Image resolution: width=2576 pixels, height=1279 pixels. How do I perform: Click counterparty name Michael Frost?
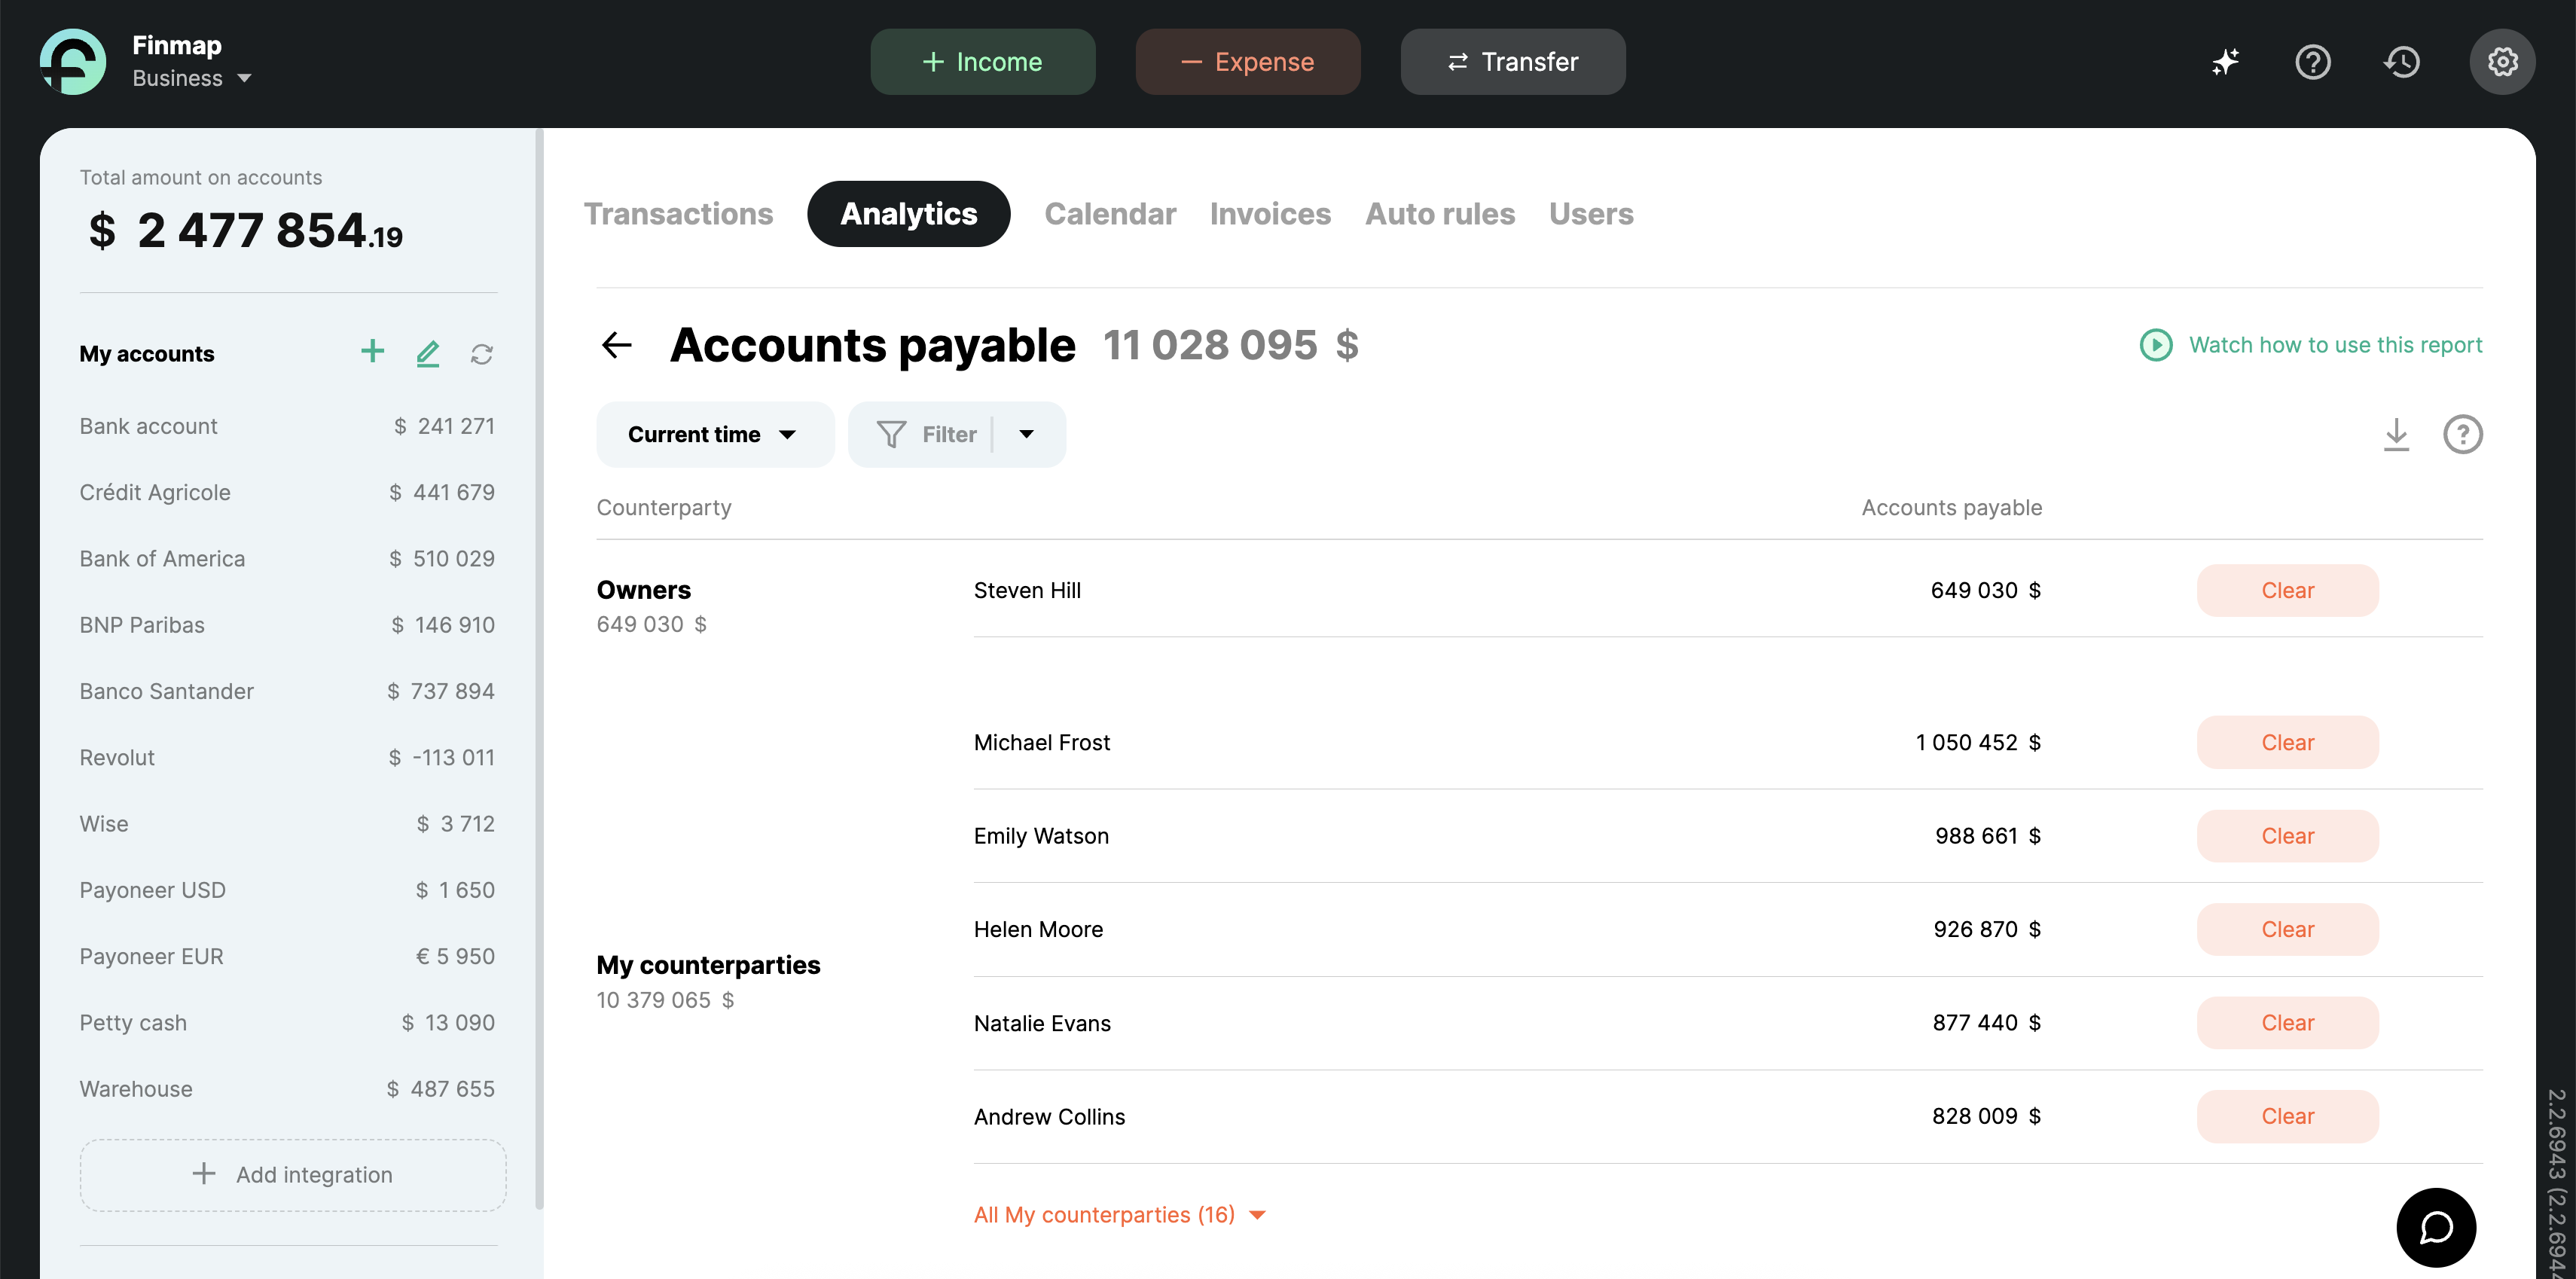[1041, 742]
